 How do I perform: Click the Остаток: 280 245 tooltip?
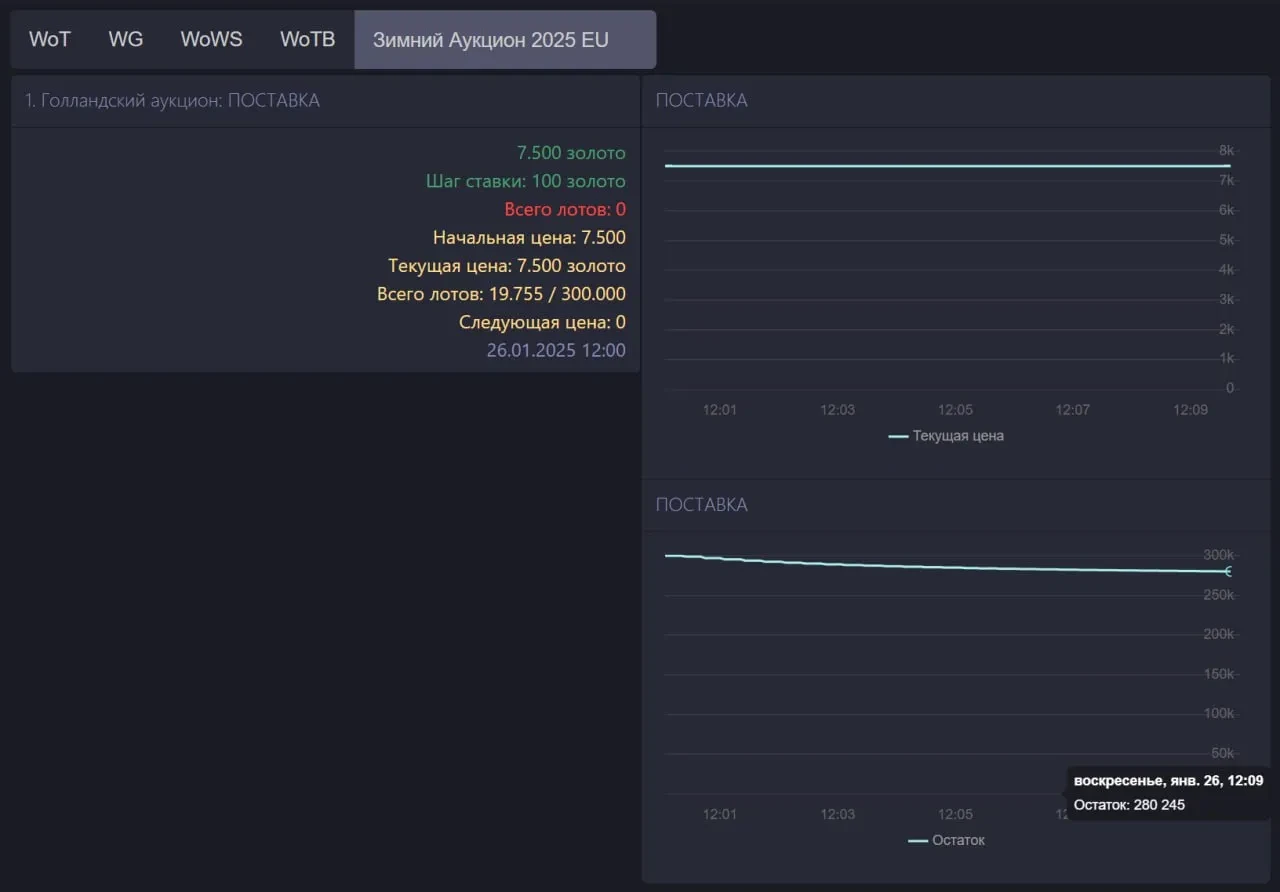click(1129, 805)
